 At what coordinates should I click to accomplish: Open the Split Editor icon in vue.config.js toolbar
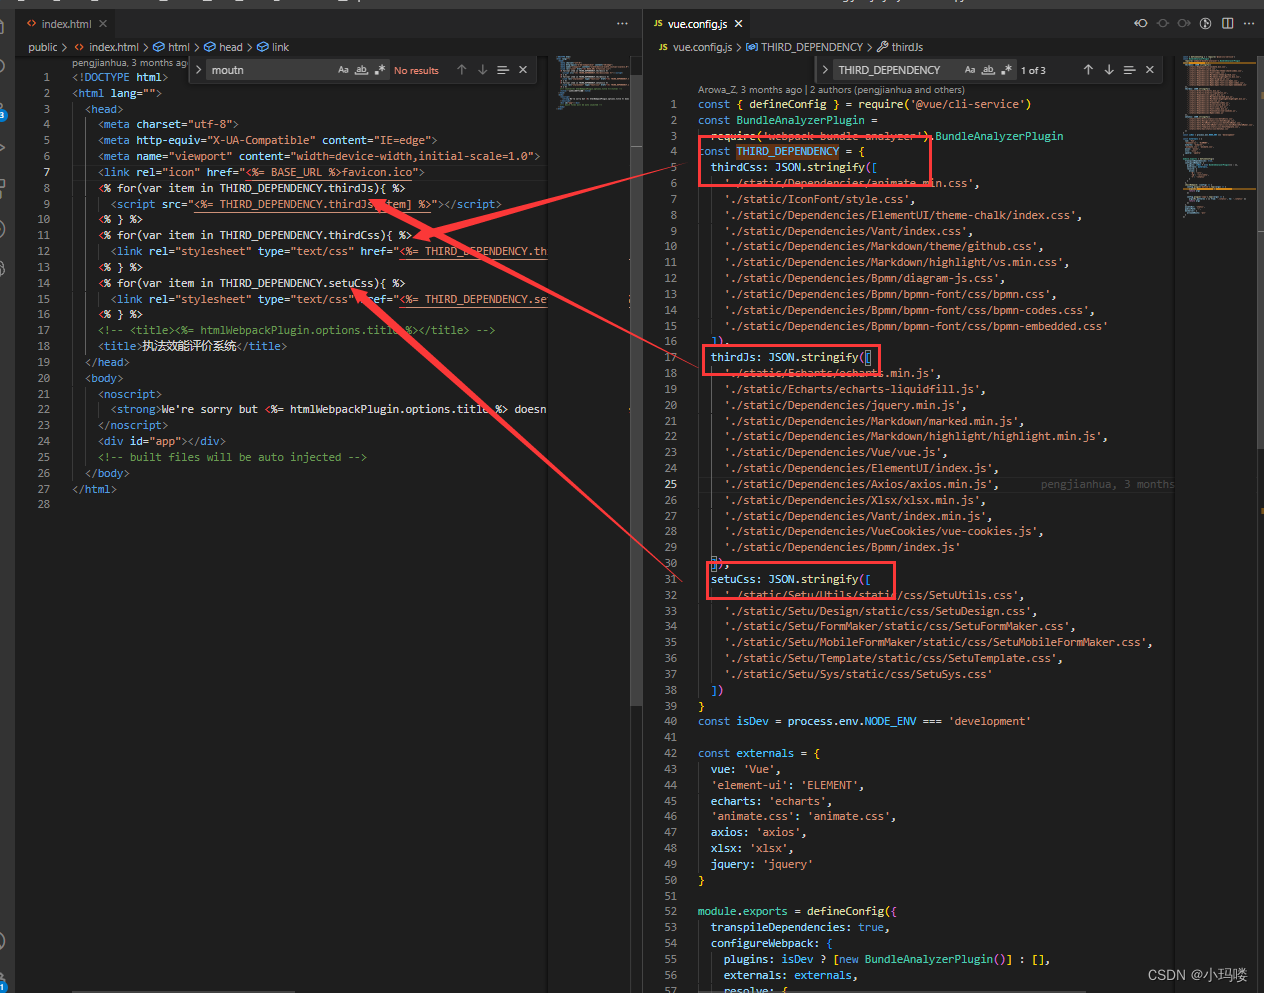pyautogui.click(x=1227, y=23)
